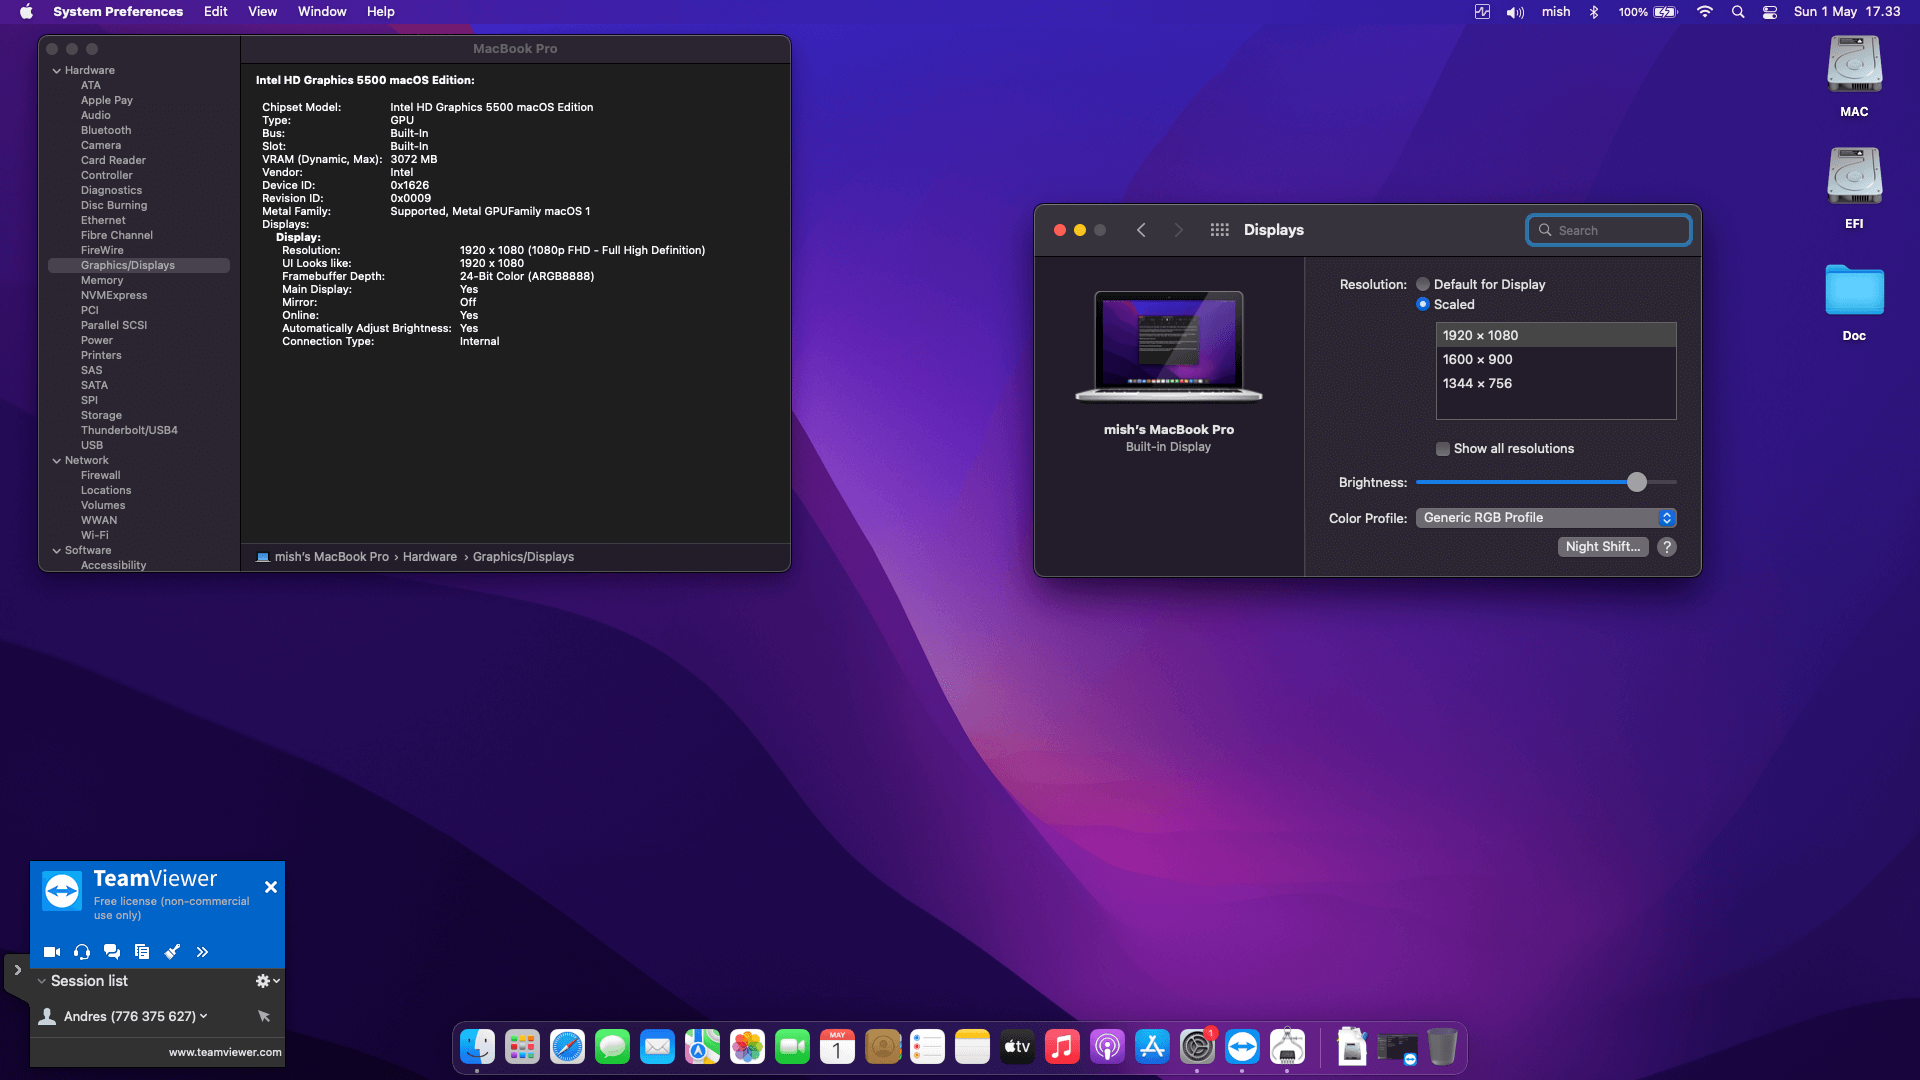The height and width of the screenshot is (1080, 1920).
Task: Open Messages from the Dock
Action: point(612,1047)
